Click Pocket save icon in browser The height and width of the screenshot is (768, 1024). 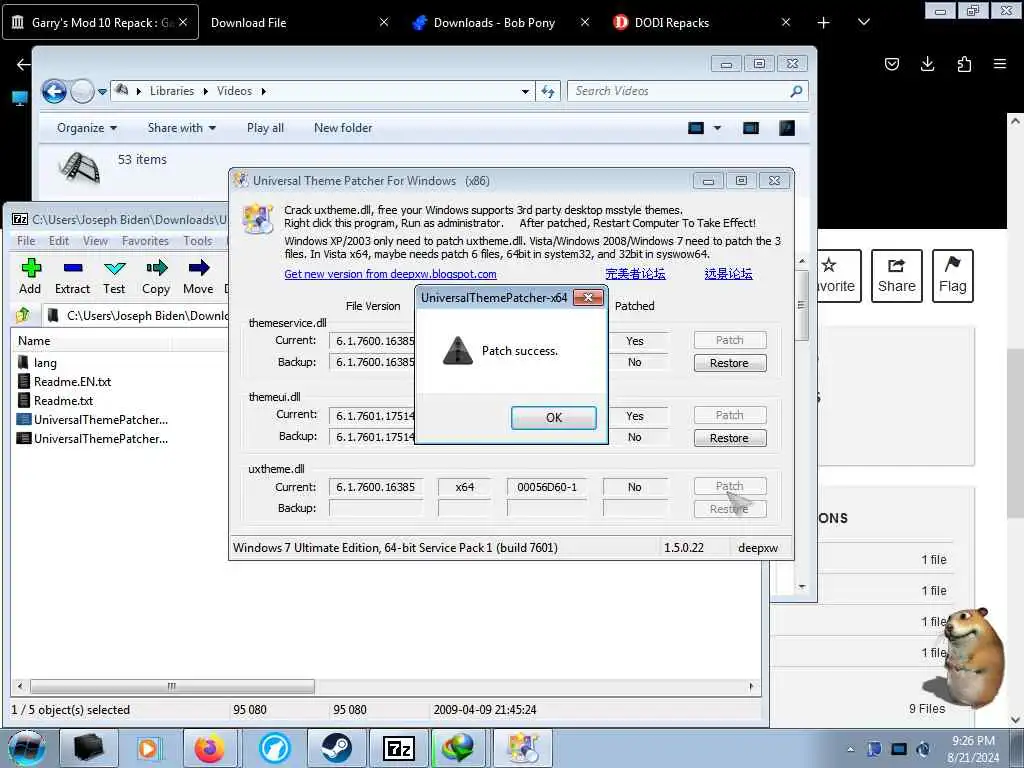coord(892,64)
